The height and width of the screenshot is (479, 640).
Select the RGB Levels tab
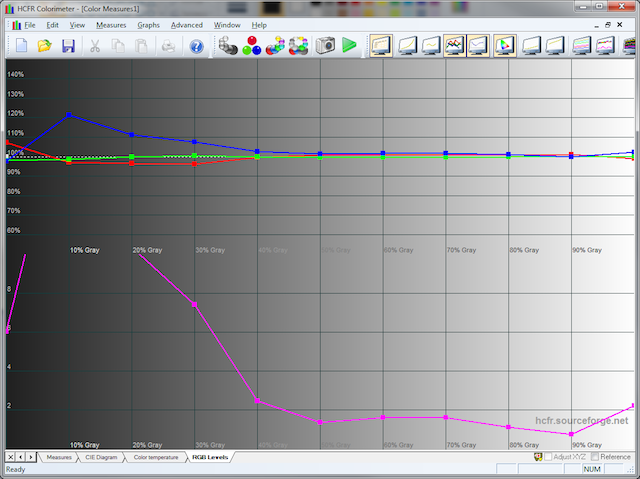[x=210, y=457]
